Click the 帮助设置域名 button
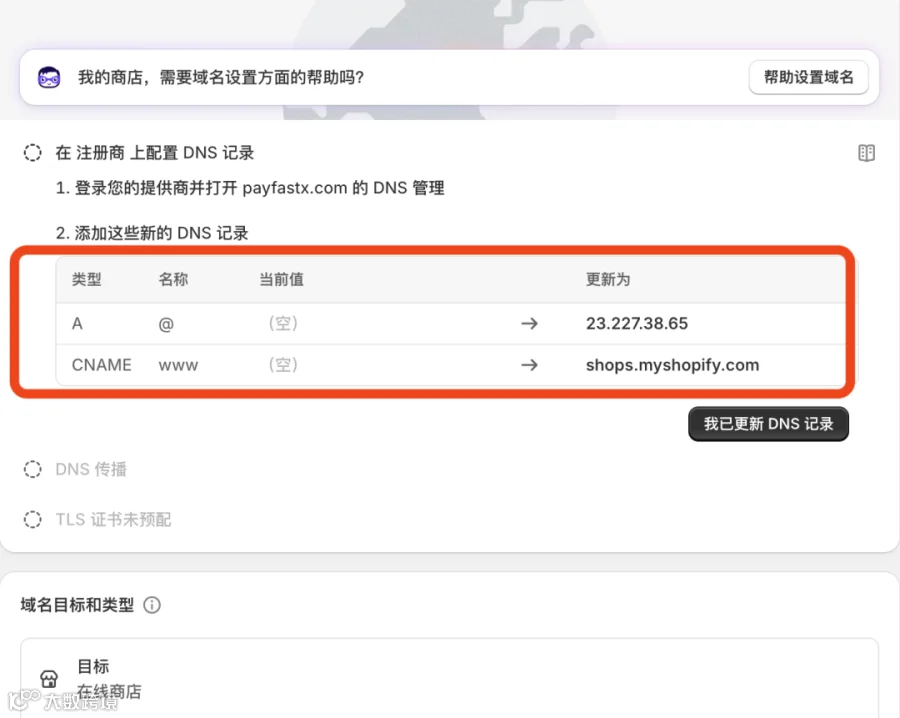 tap(808, 77)
